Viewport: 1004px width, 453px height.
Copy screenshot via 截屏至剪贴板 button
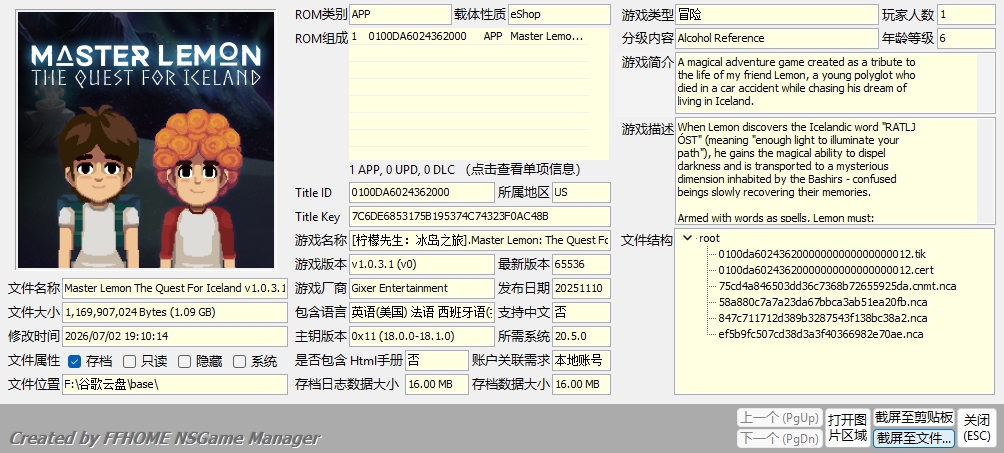[x=914, y=418]
